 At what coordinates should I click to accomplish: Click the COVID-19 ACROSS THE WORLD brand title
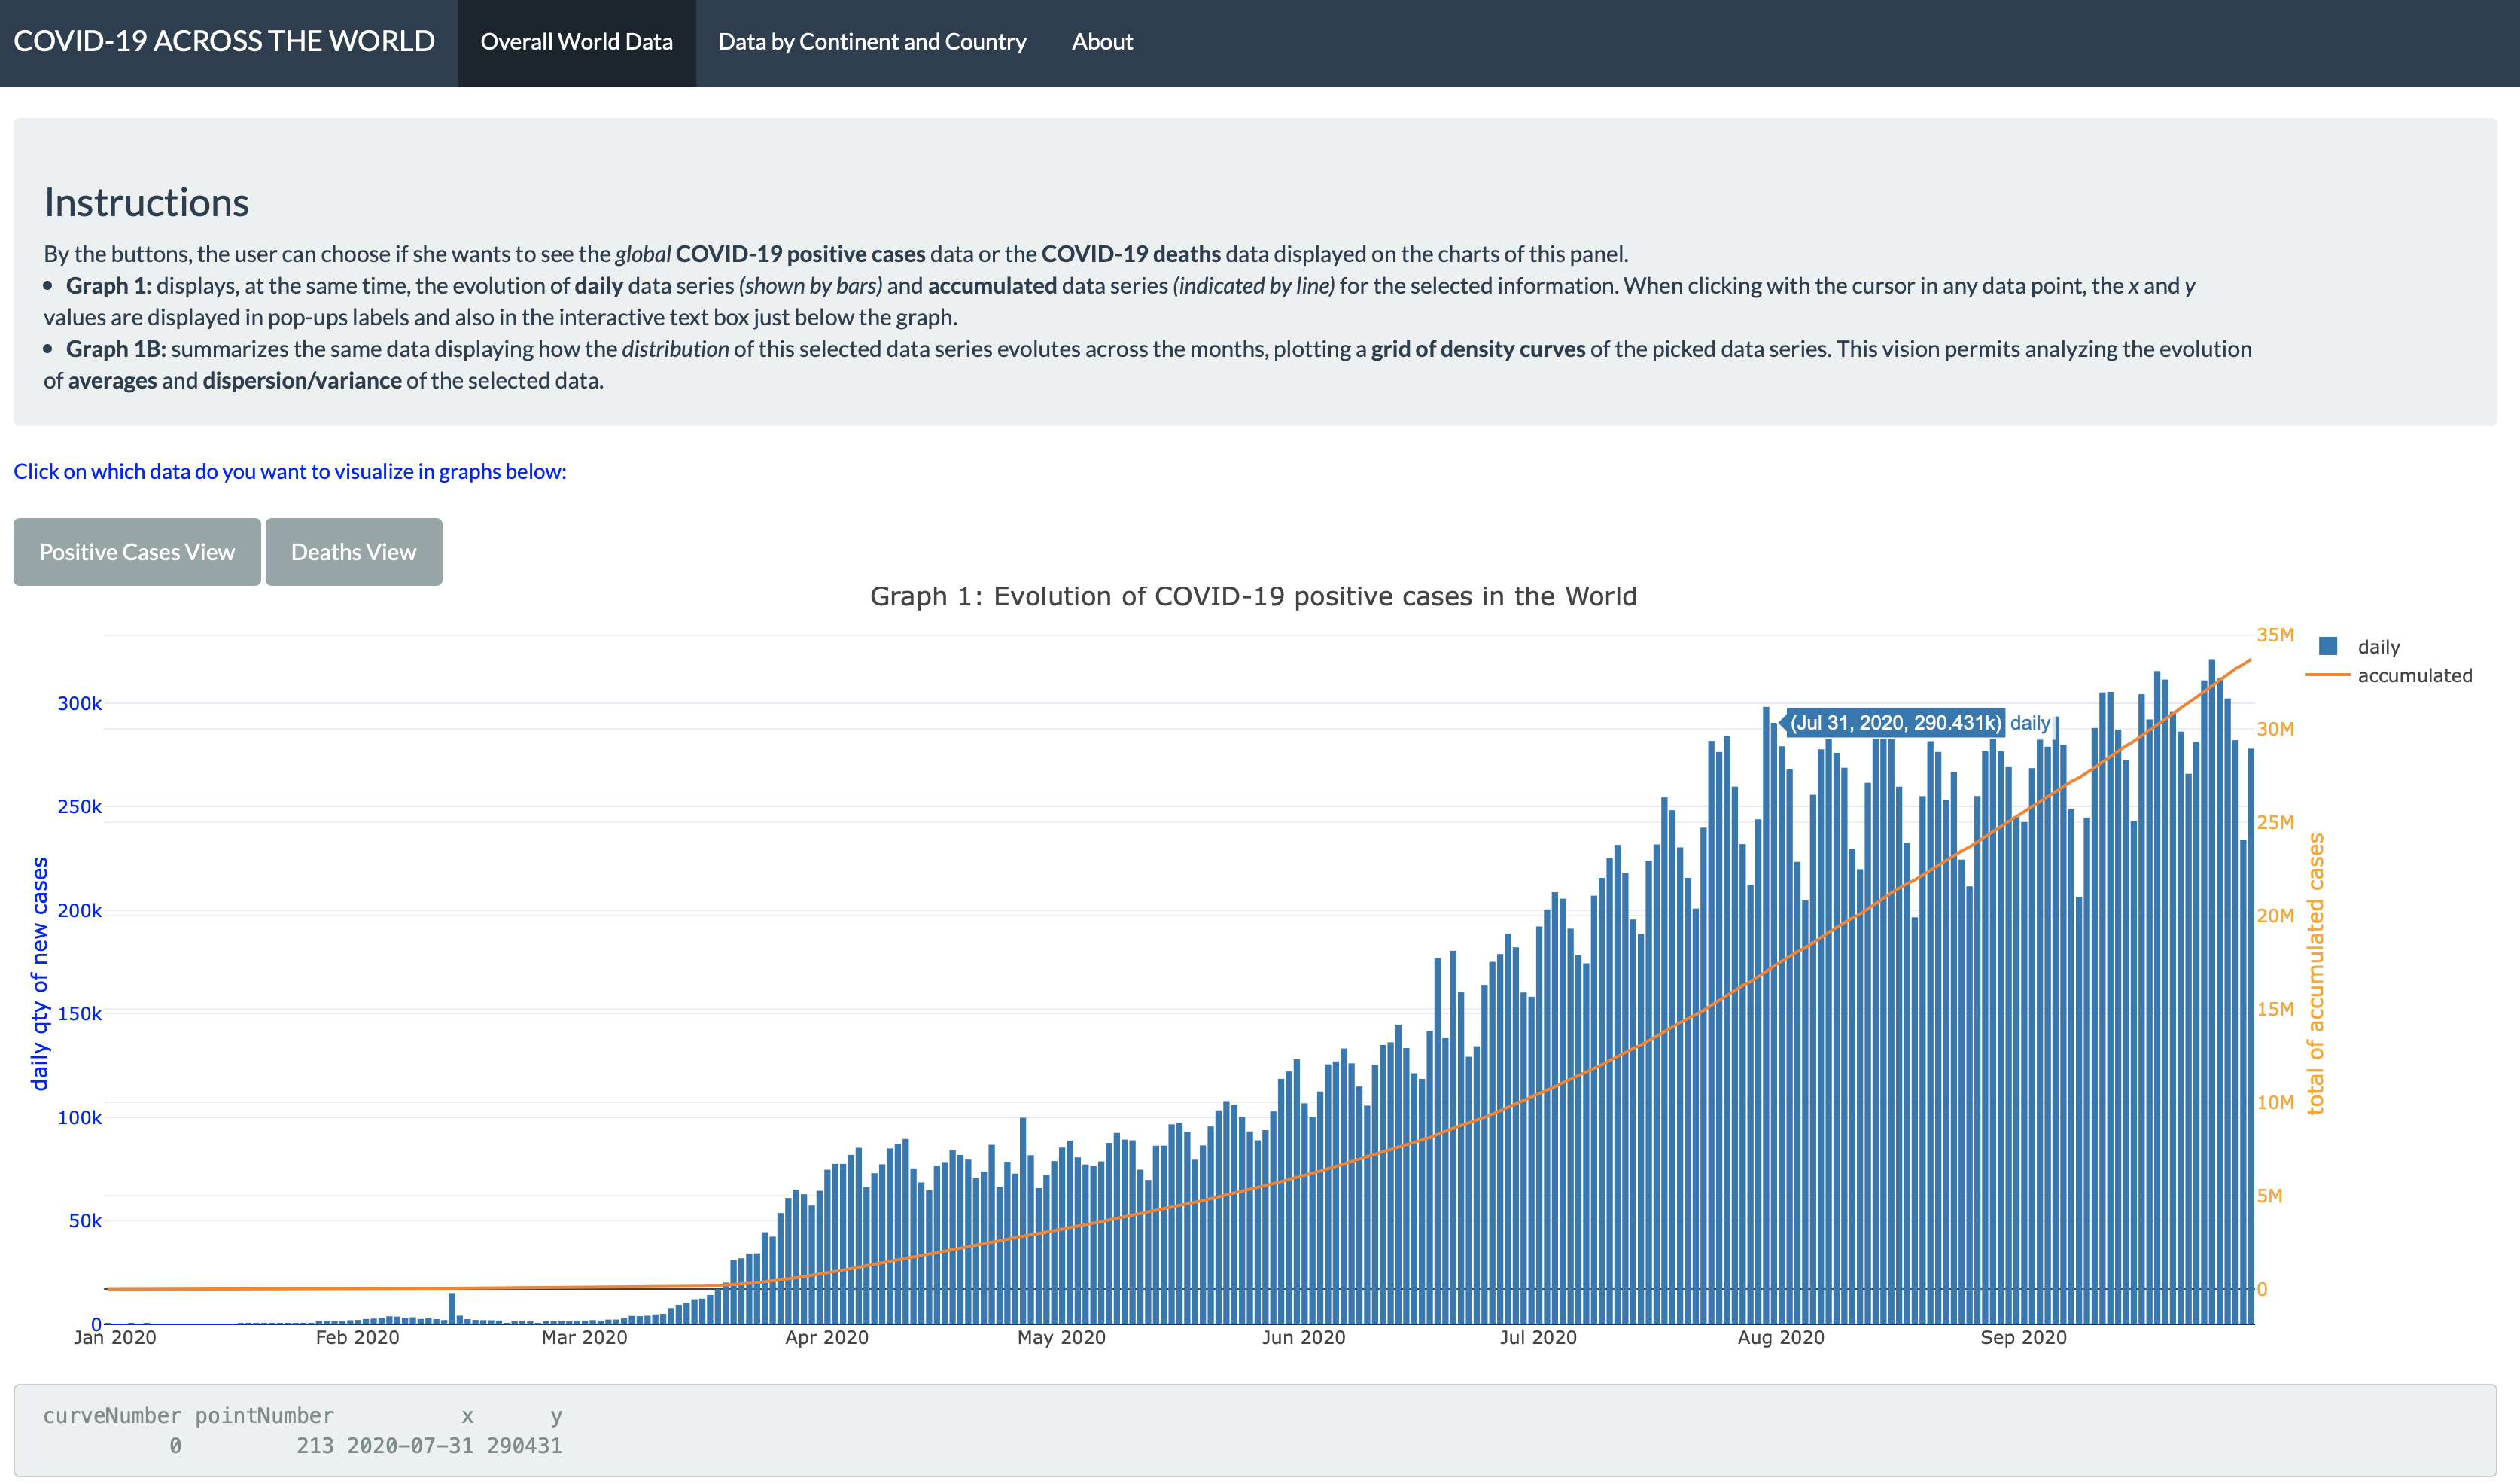point(224,42)
